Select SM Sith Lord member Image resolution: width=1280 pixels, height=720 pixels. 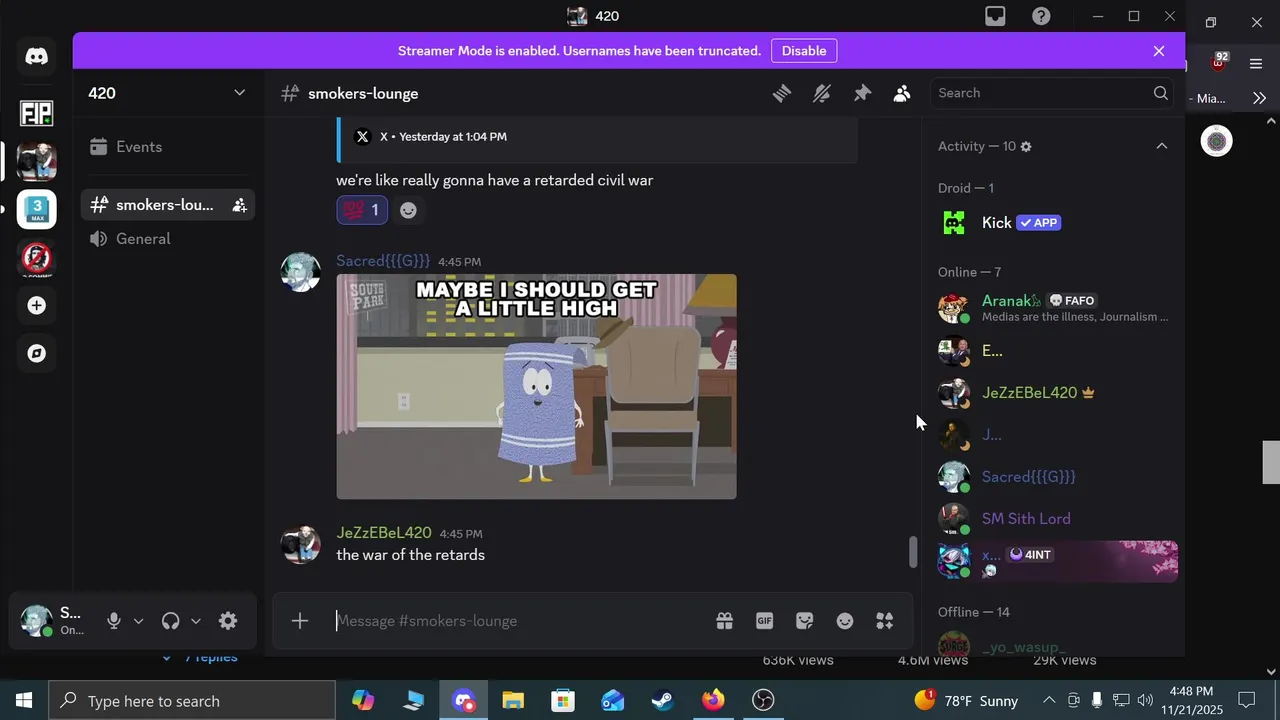pyautogui.click(x=1054, y=519)
